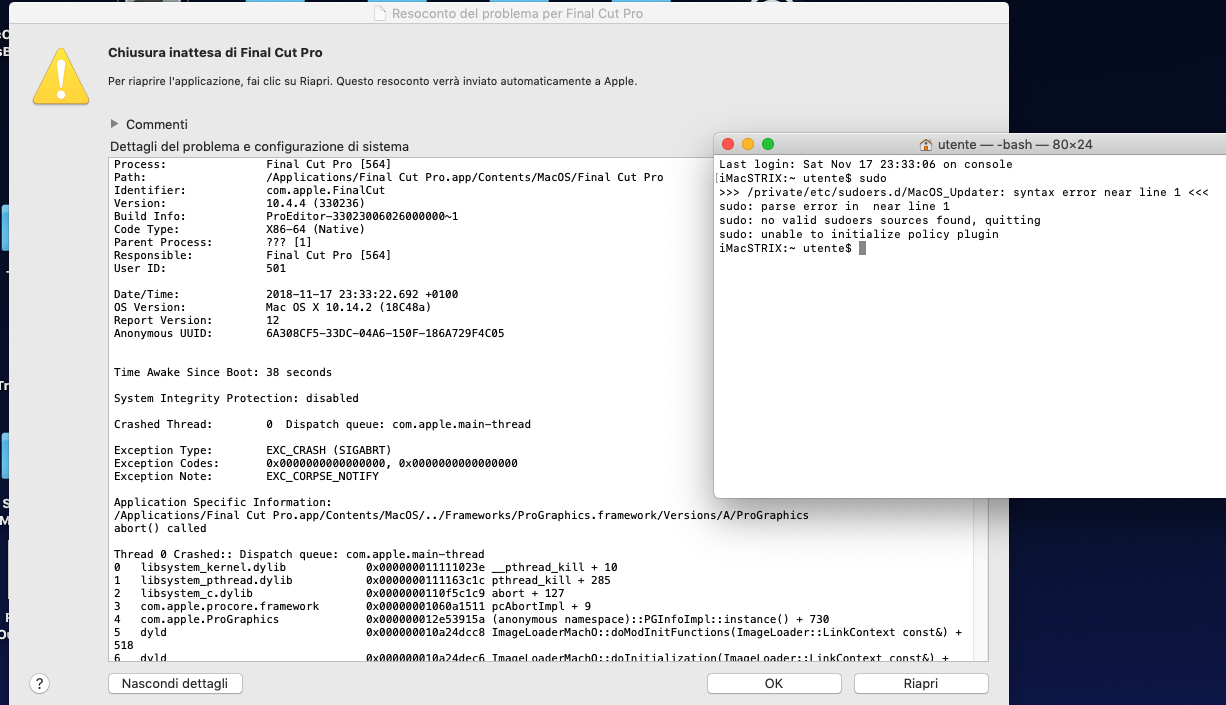
Task: Click 'Per riaprire l'applicazione' instruction text
Action: coord(372,81)
